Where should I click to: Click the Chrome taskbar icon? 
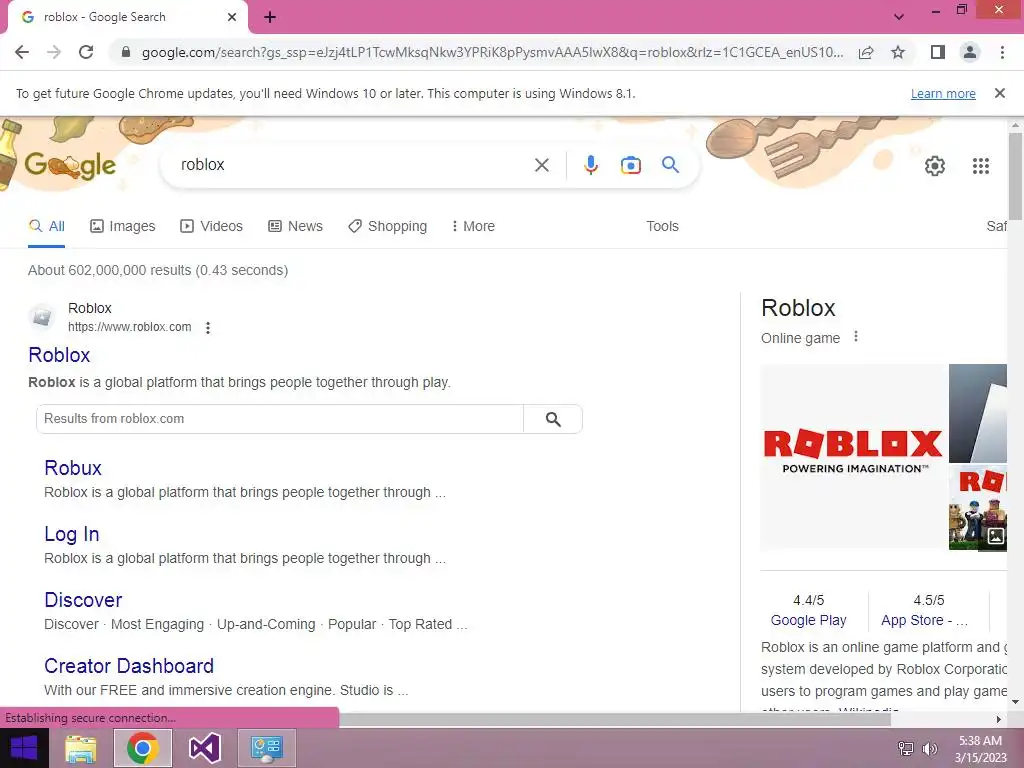(x=143, y=748)
